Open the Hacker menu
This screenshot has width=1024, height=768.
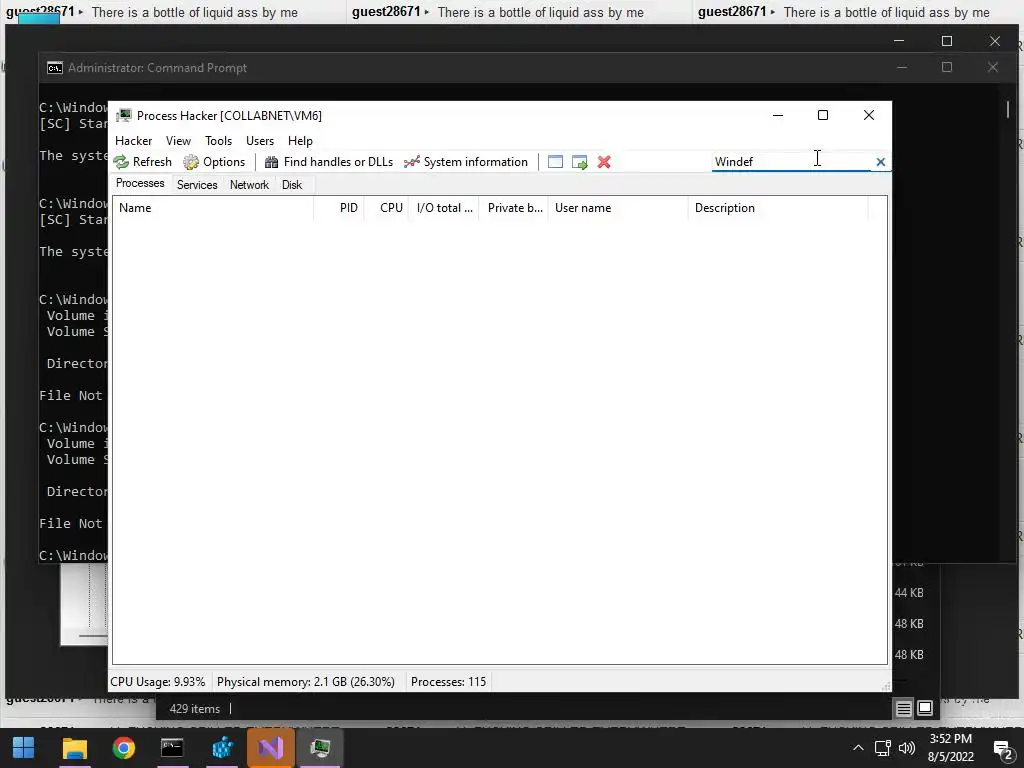point(133,141)
